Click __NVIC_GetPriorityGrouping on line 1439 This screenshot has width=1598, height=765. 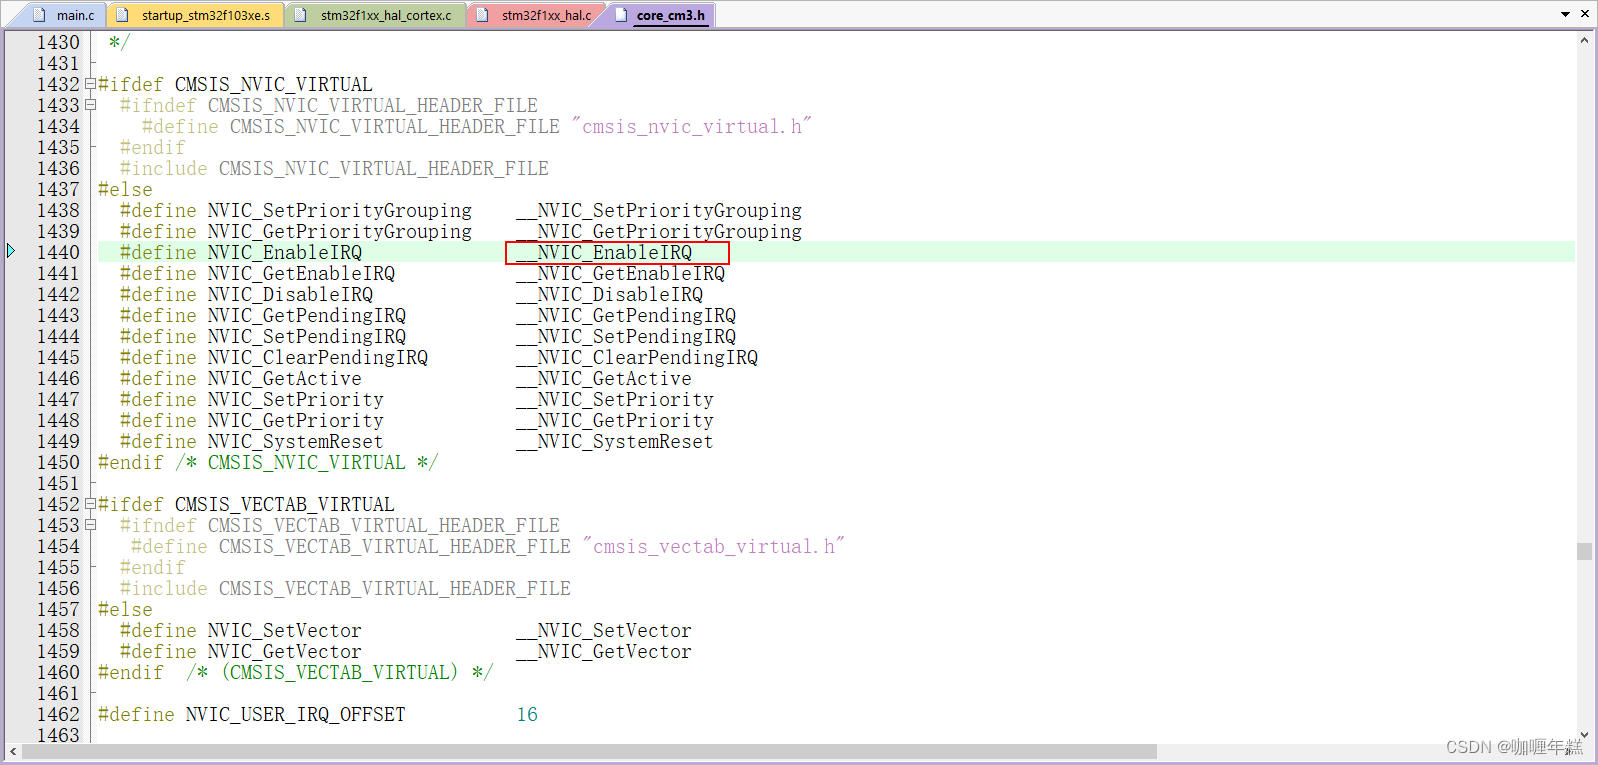(x=659, y=231)
